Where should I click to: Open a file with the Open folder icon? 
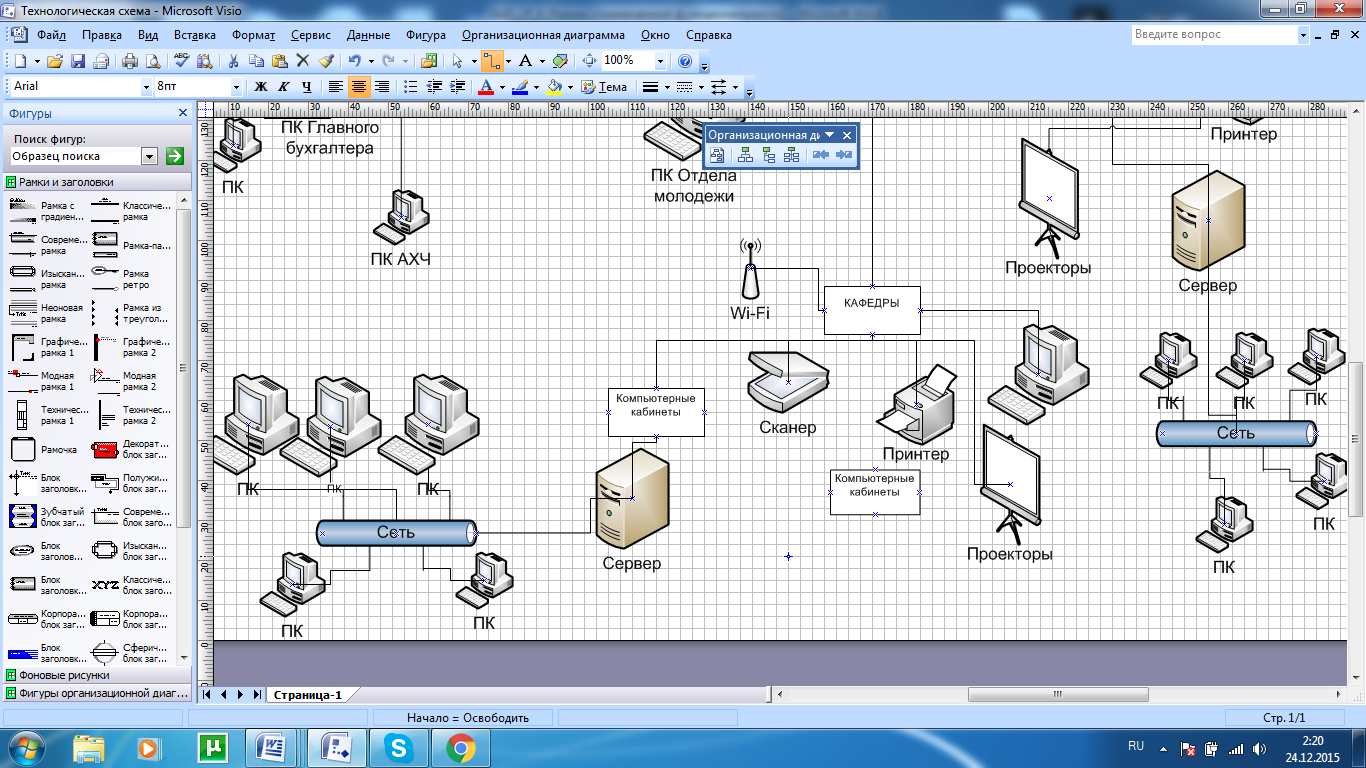(55, 61)
